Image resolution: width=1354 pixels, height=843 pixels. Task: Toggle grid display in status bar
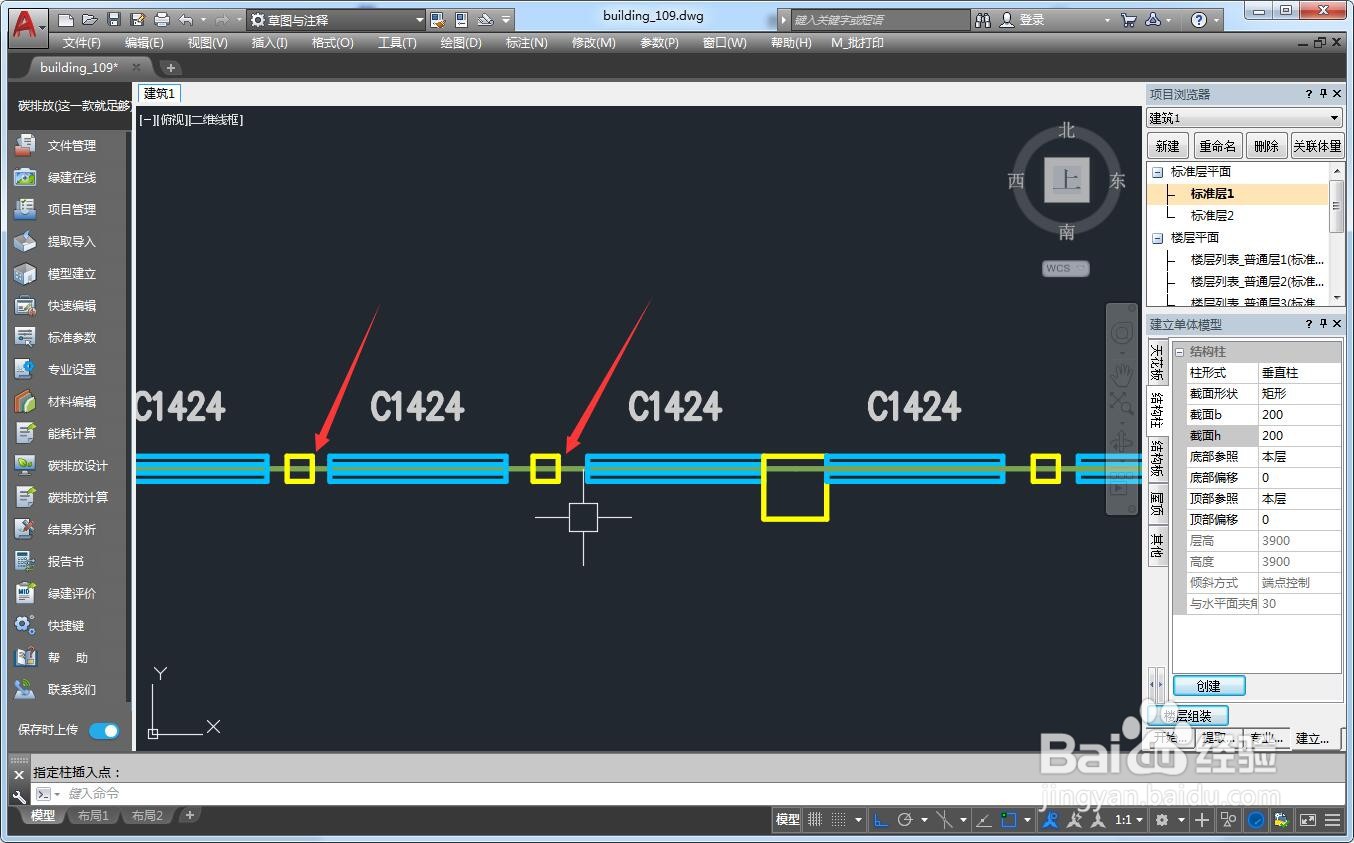pyautogui.click(x=815, y=820)
